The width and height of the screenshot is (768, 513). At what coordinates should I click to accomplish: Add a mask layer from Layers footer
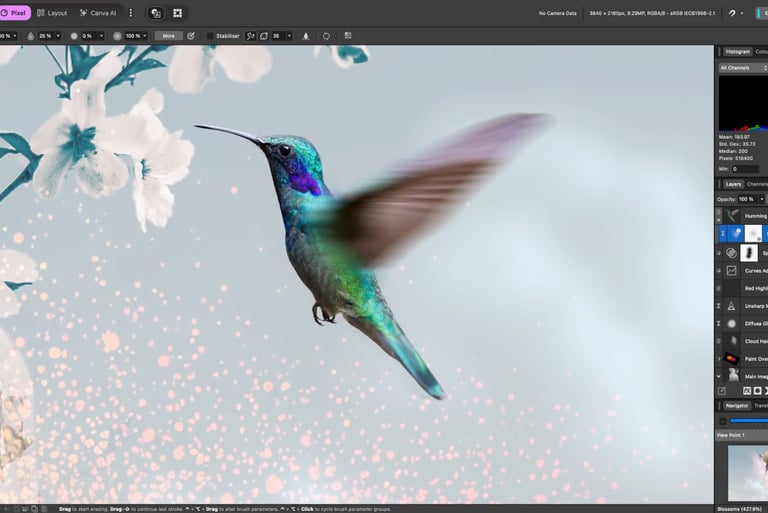tap(758, 391)
